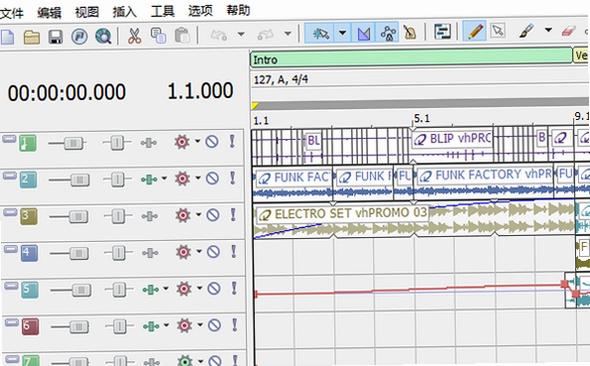Open a project using the folder icon

tap(32, 37)
